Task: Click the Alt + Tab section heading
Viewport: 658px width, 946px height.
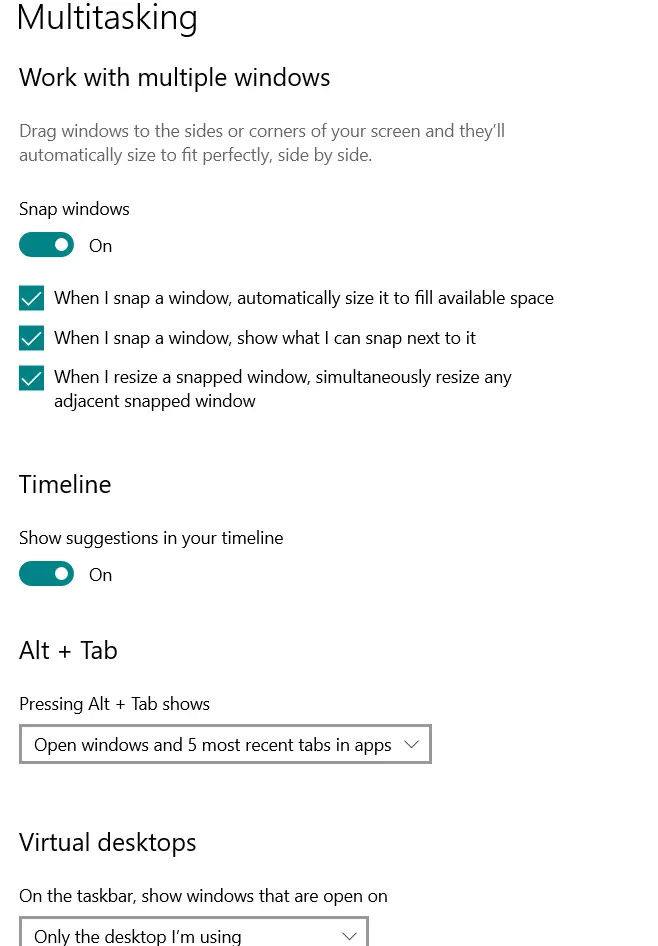Action: [x=68, y=651]
